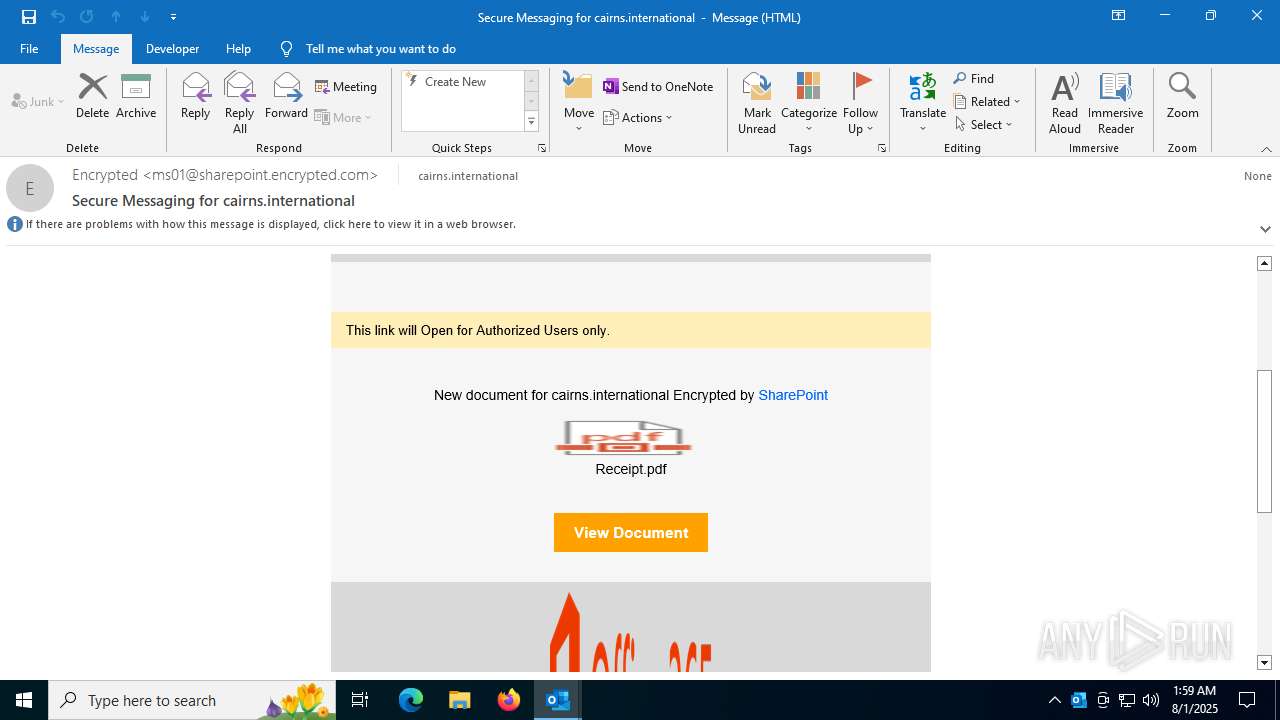
Task: Open Immersive Reader
Action: pos(1115,102)
